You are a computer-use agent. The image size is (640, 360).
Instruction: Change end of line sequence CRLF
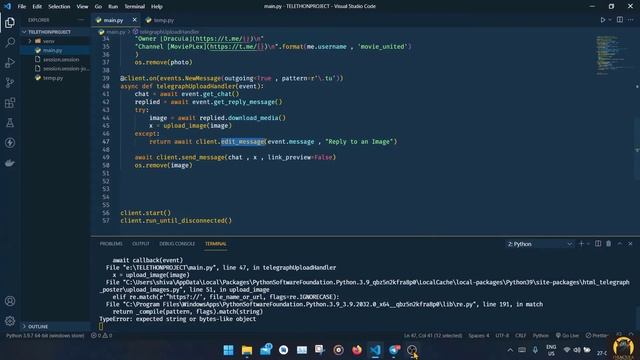pos(520,336)
